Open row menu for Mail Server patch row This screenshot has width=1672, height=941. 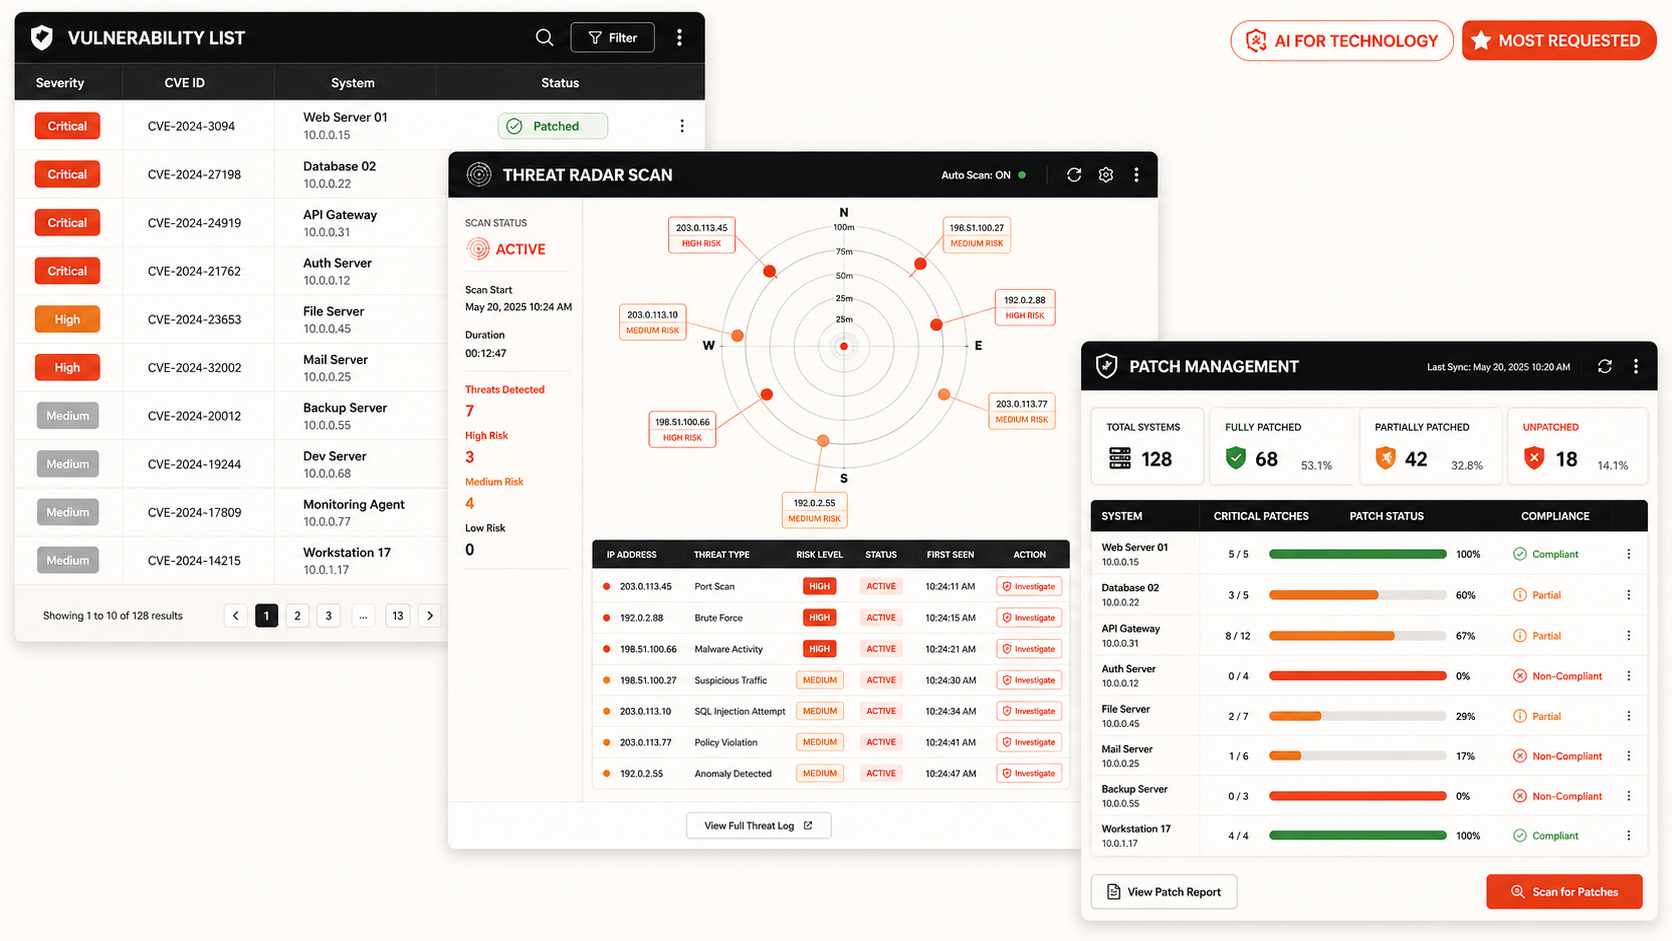[x=1628, y=756]
